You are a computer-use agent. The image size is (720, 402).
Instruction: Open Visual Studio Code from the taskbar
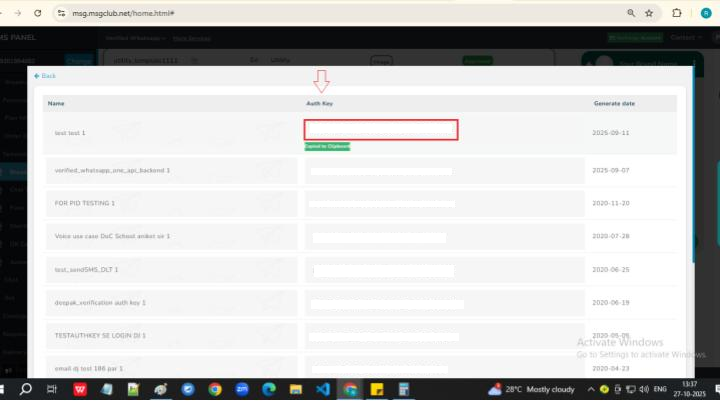(x=323, y=389)
